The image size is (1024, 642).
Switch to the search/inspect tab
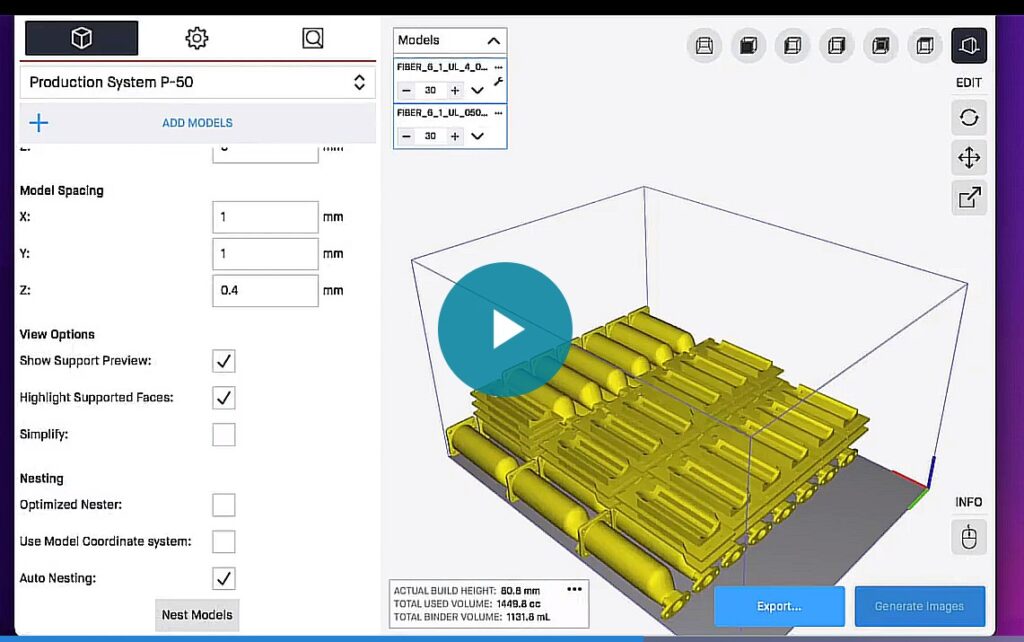pos(313,38)
